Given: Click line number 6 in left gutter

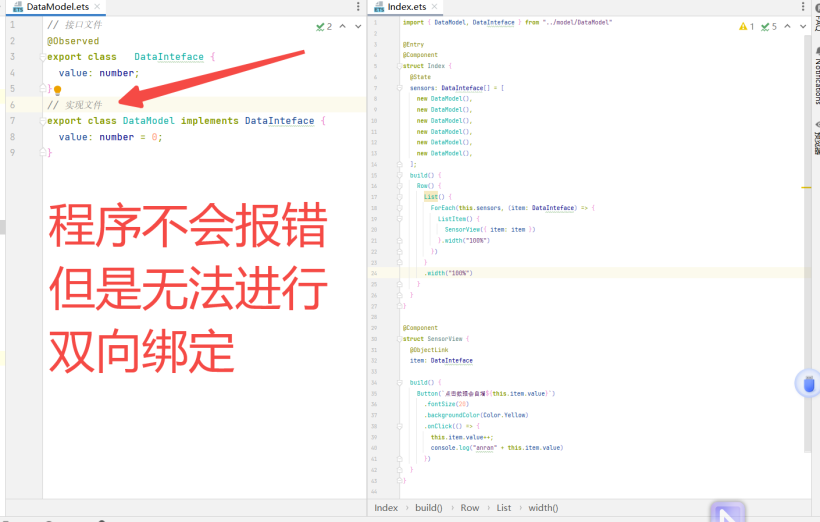Looking at the screenshot, I should [13, 105].
